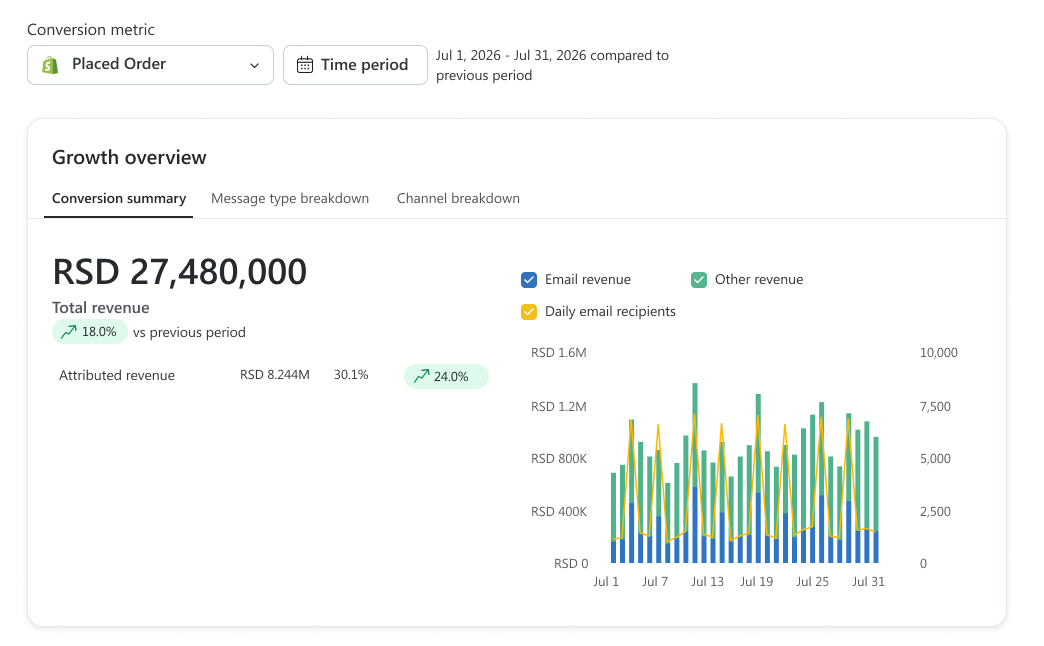
Task: Click the 7,500 recipients axis label
Action: click(935, 406)
